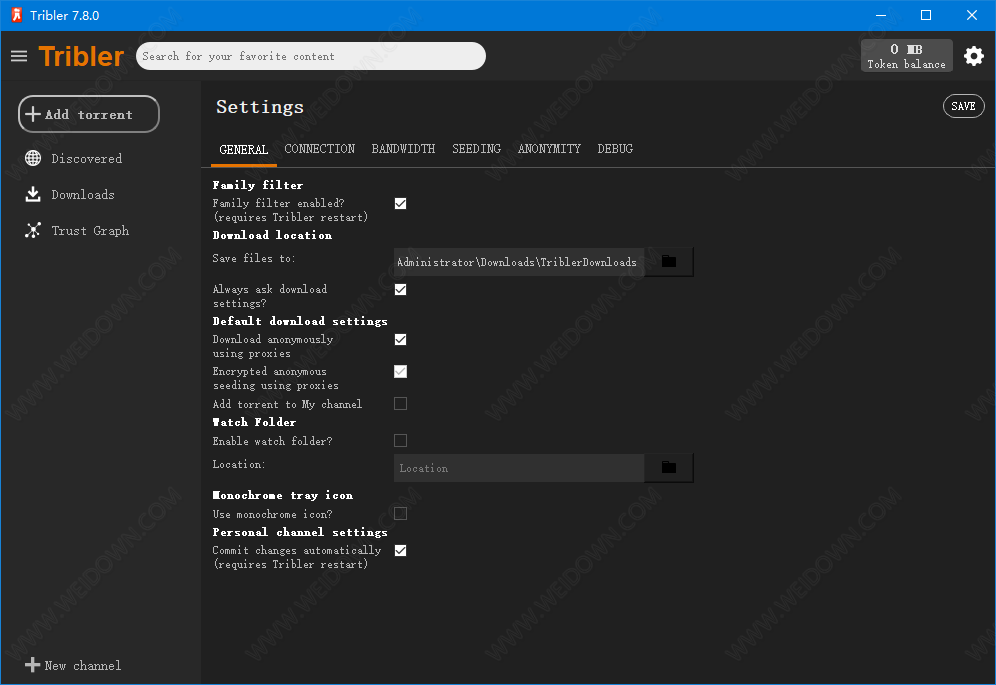The height and width of the screenshot is (685, 996).
Task: Click the Default download settings heading
Action: click(x=300, y=321)
